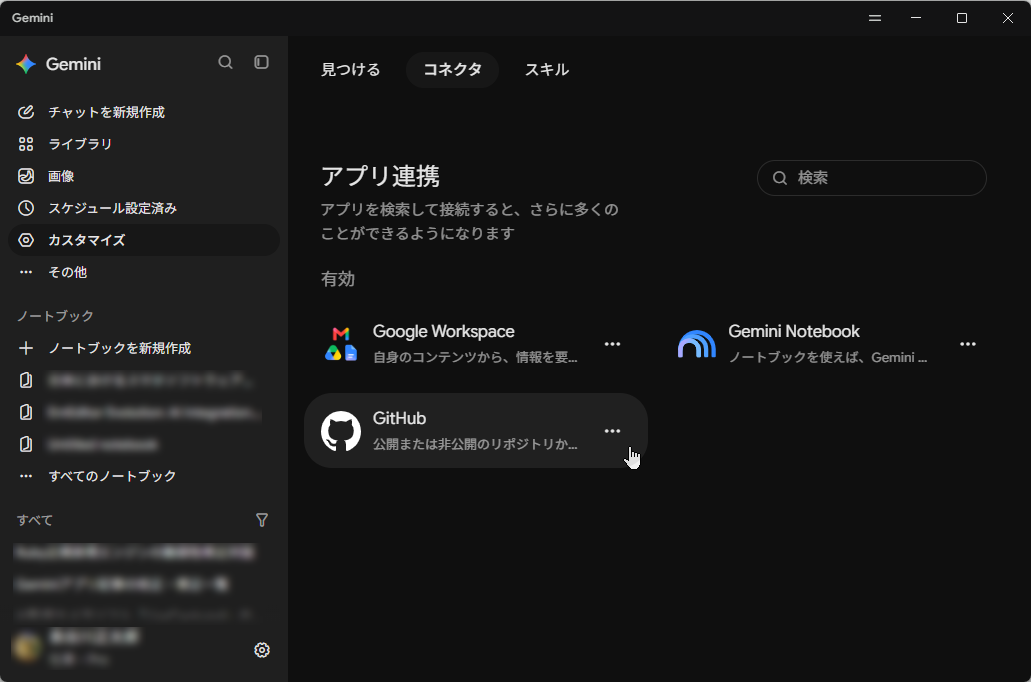The height and width of the screenshot is (682, 1031).
Task: Click the plus icon for new notebook
Action: coord(26,348)
